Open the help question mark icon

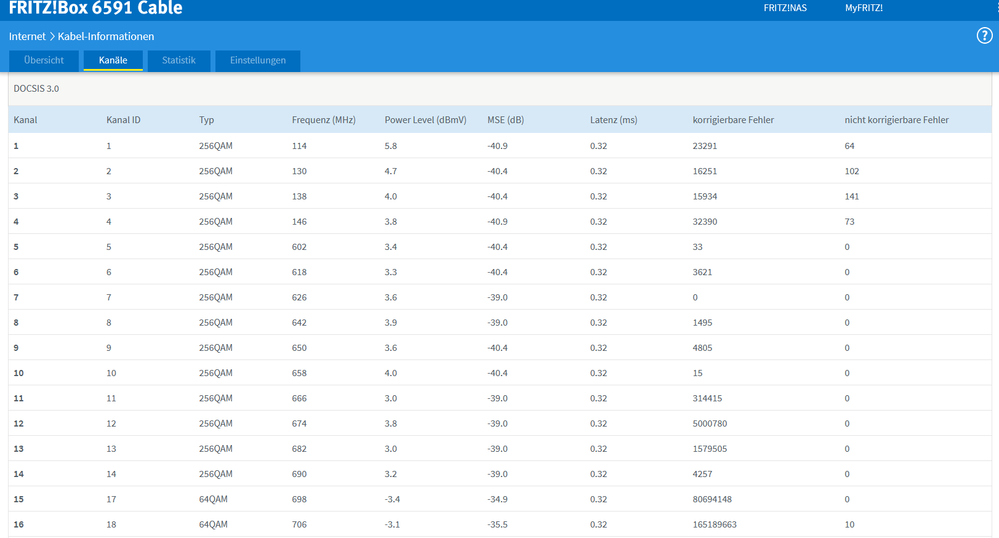pyautogui.click(x=984, y=36)
